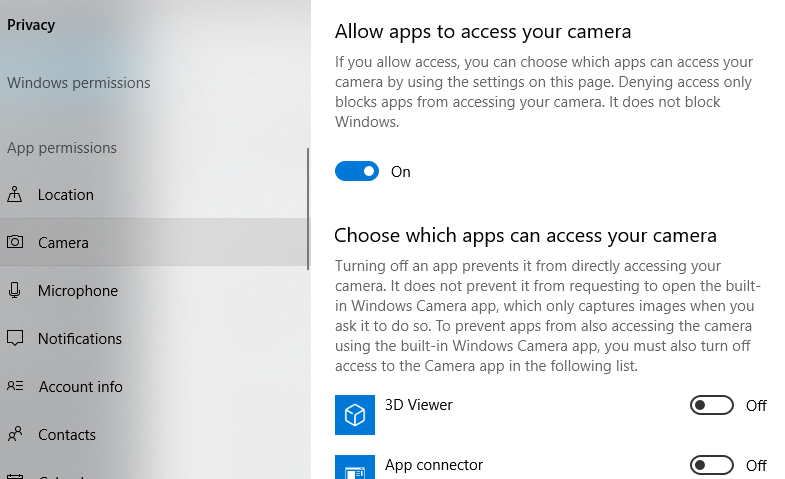The image size is (785, 479).
Task: Click the '3D Viewer' app name
Action: pos(419,404)
